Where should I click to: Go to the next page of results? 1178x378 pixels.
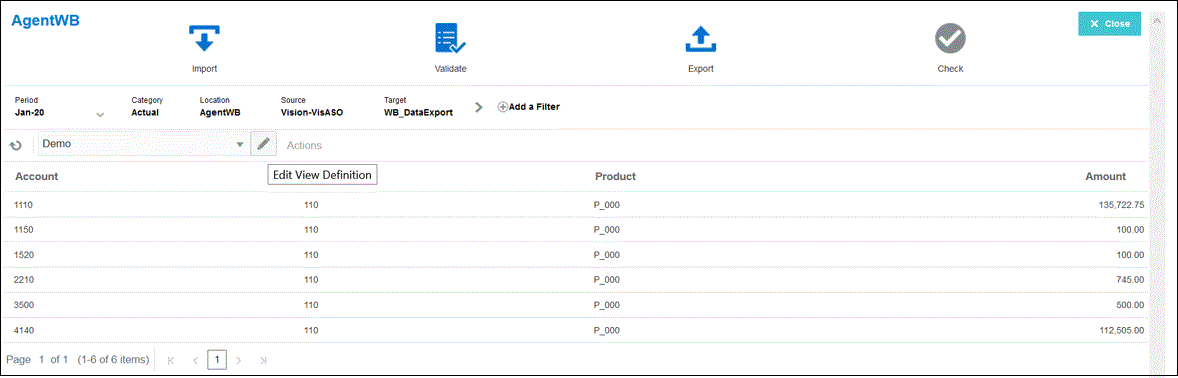(x=239, y=361)
